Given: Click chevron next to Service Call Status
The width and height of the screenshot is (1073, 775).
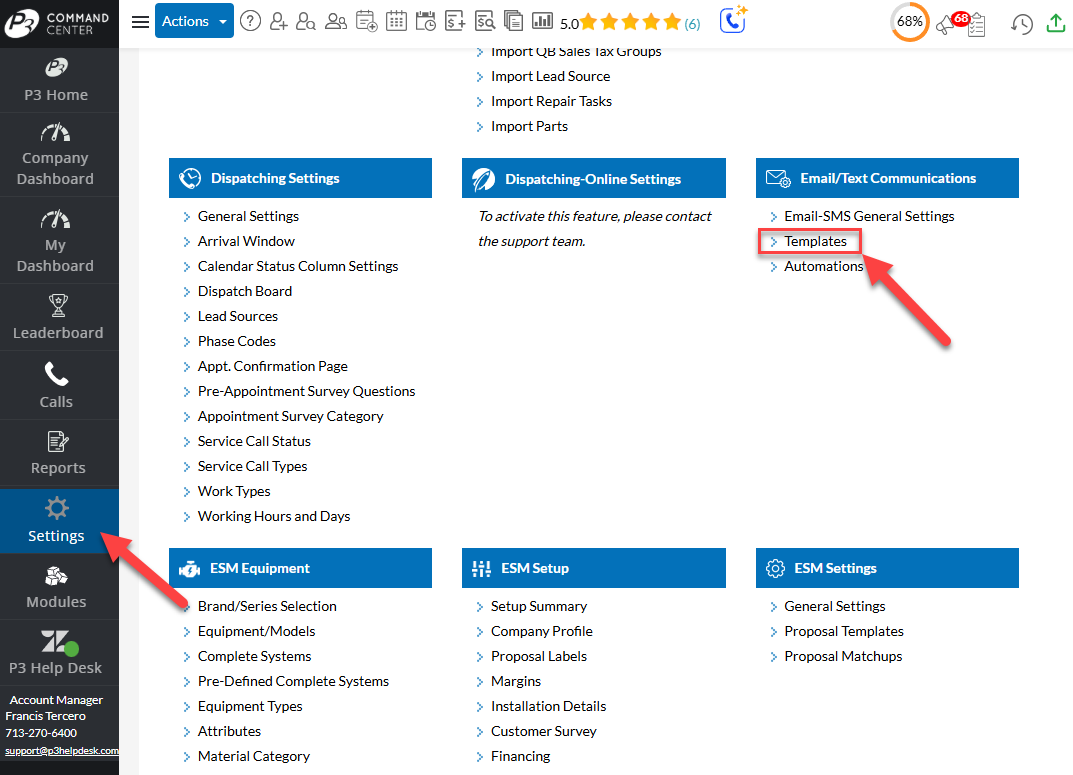Looking at the screenshot, I should pos(187,442).
